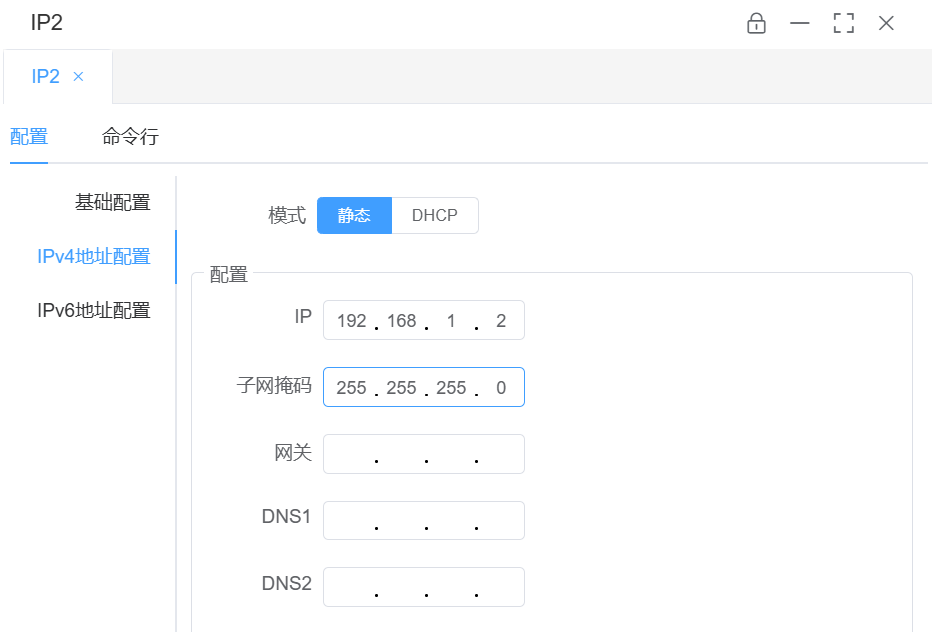The height and width of the screenshot is (632, 932).
Task: Click IP second octet 168
Action: click(x=402, y=321)
